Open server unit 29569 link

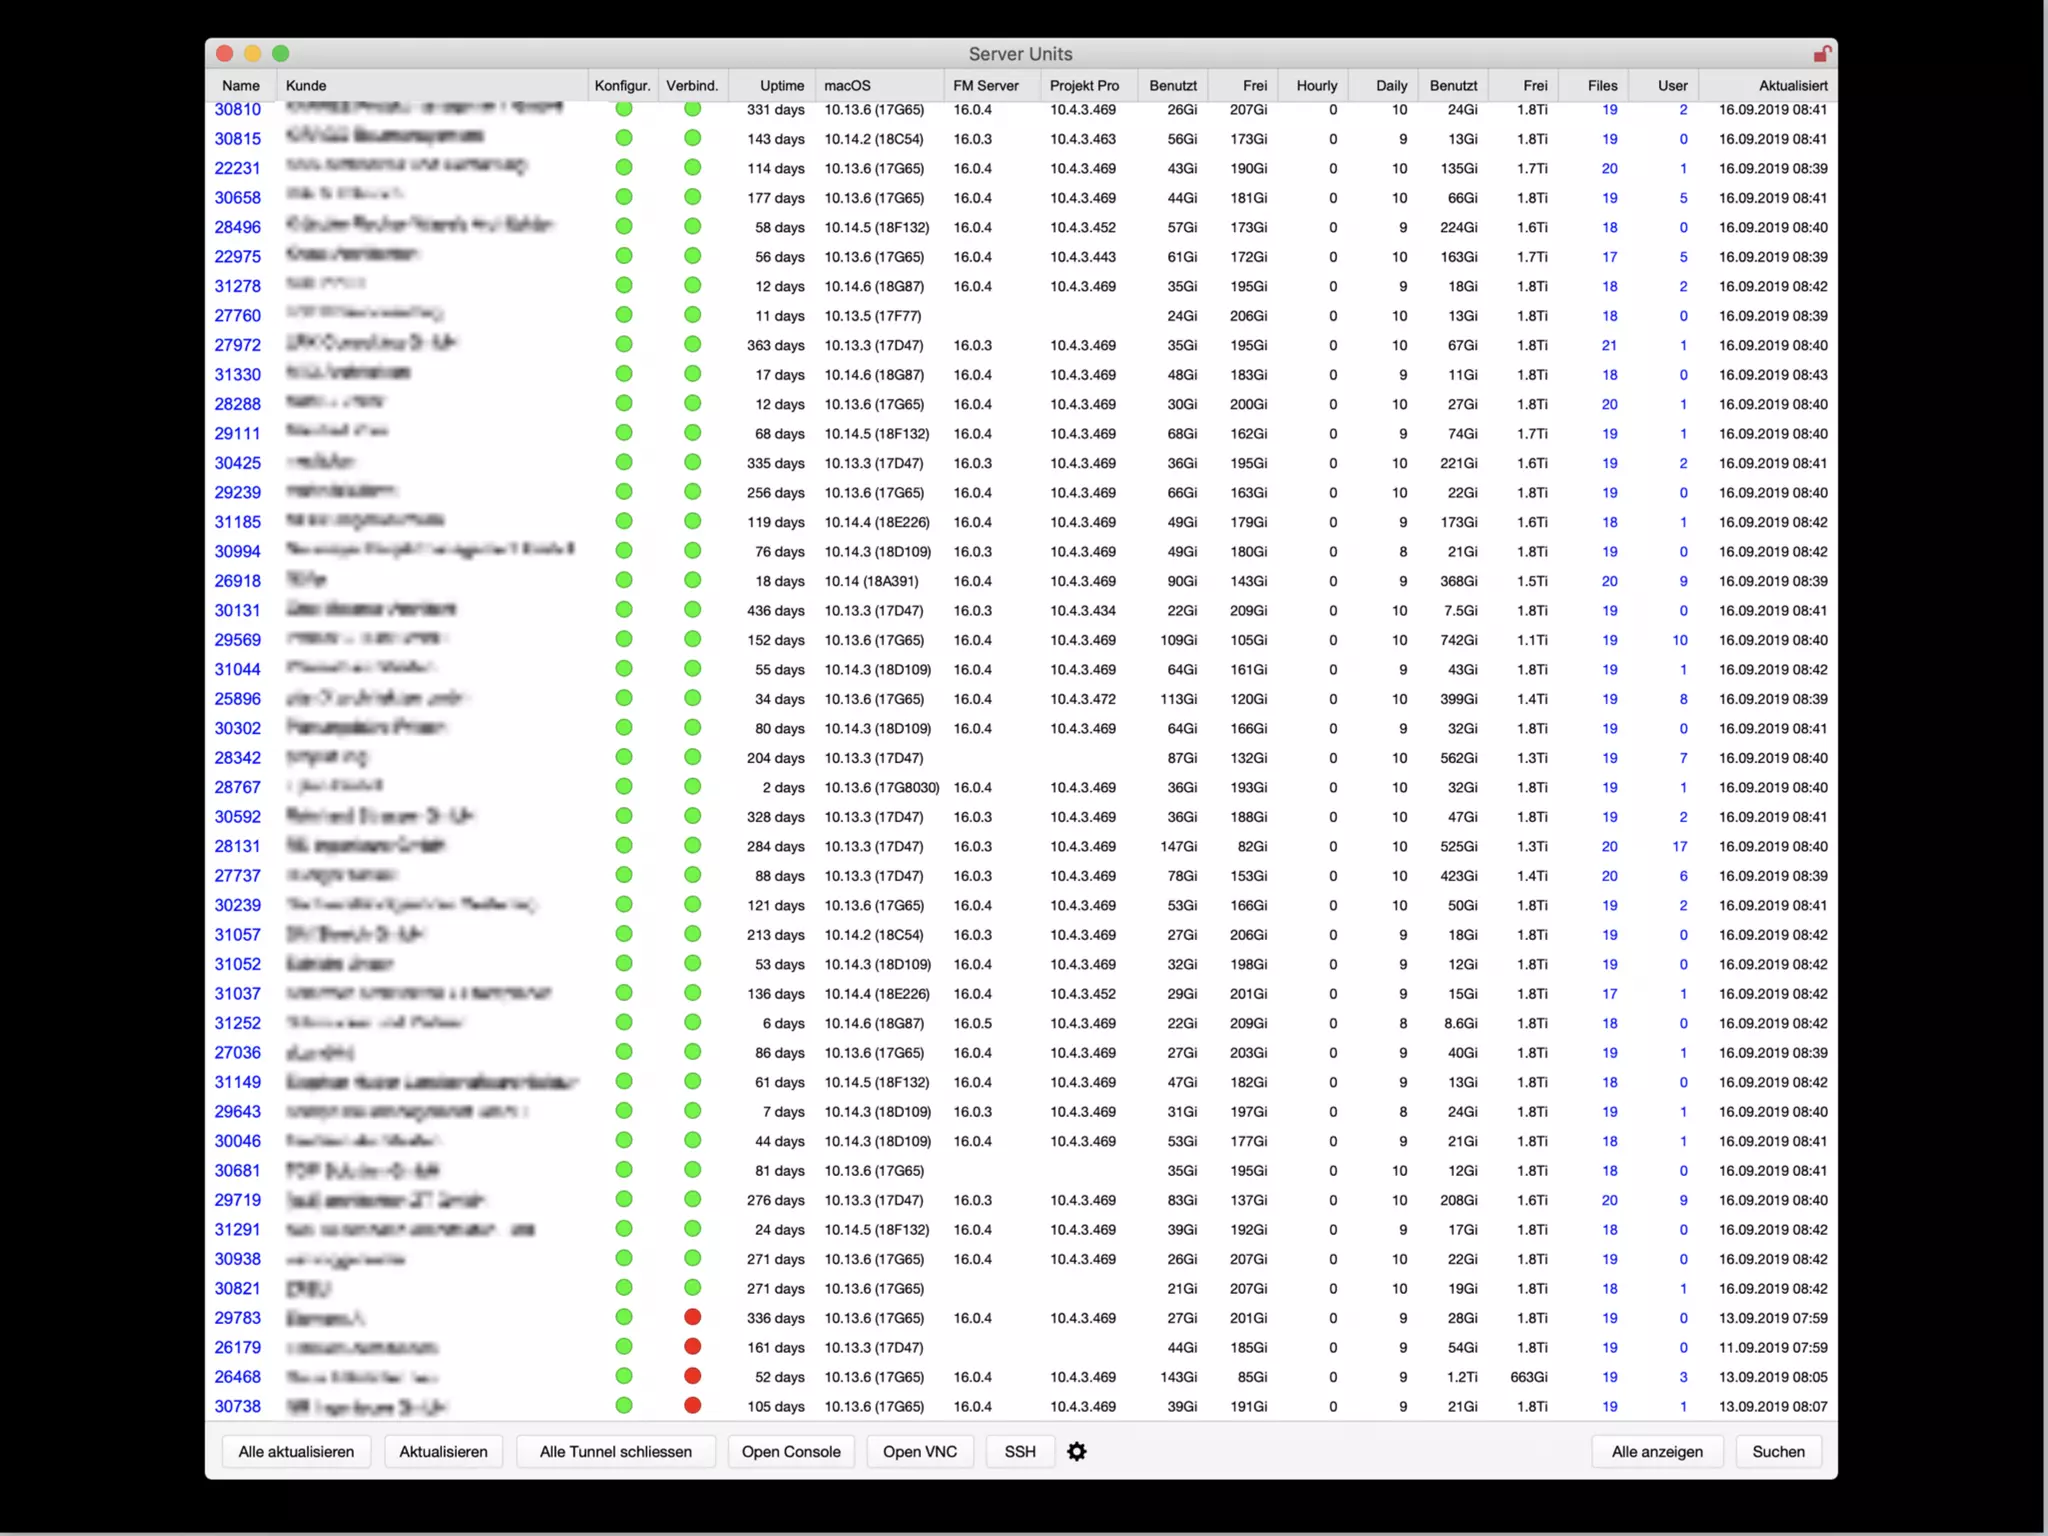click(237, 640)
